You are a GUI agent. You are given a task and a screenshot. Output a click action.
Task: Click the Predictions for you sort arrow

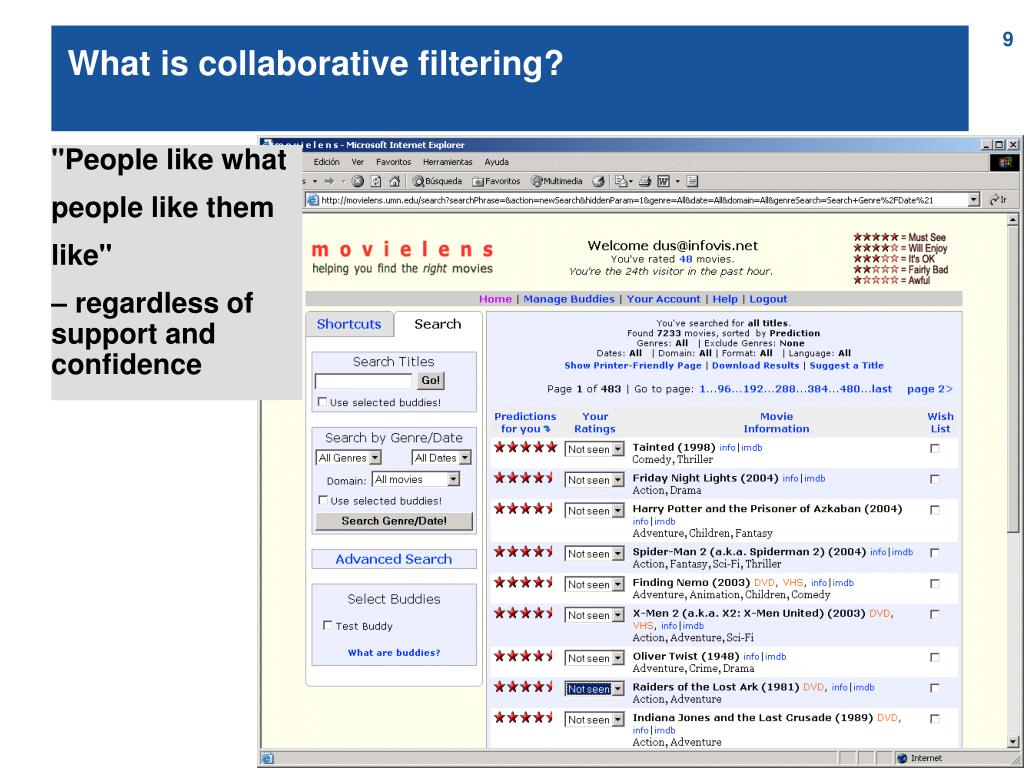(547, 429)
